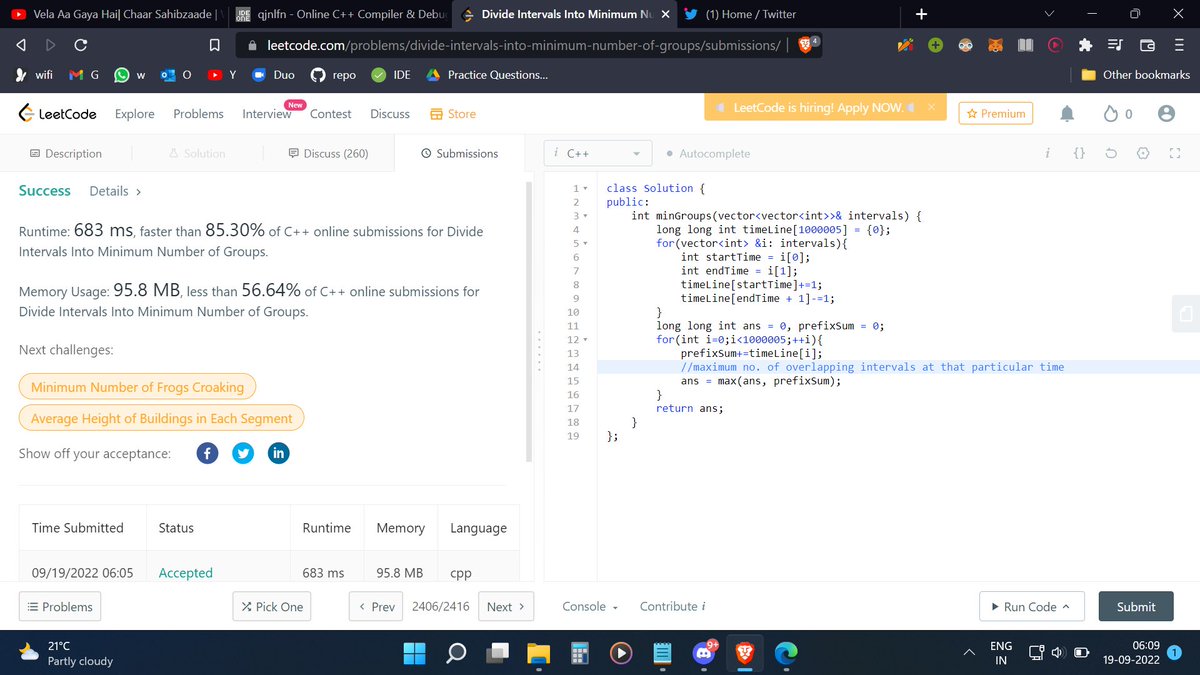Go back in browser history
The width and height of the screenshot is (1200, 675).
[x=21, y=45]
